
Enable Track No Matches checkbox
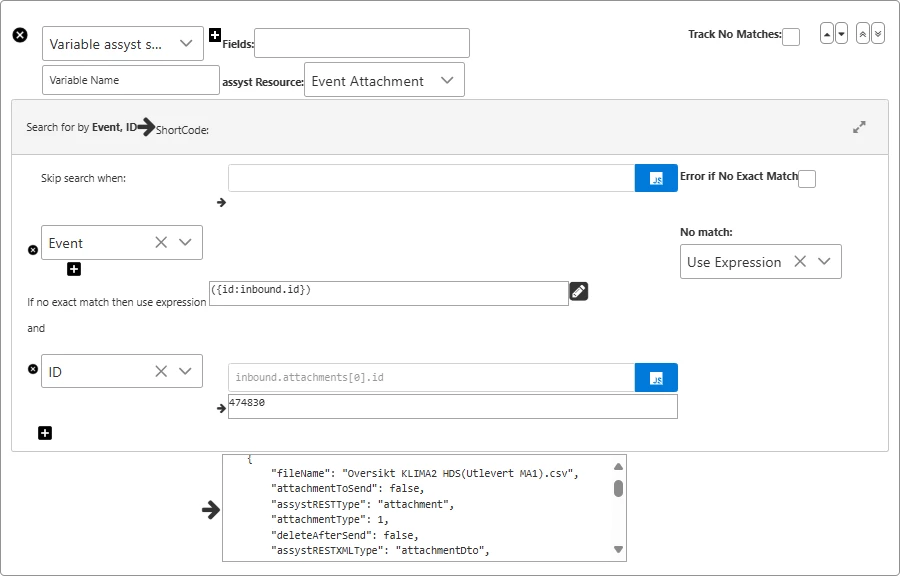coord(791,37)
